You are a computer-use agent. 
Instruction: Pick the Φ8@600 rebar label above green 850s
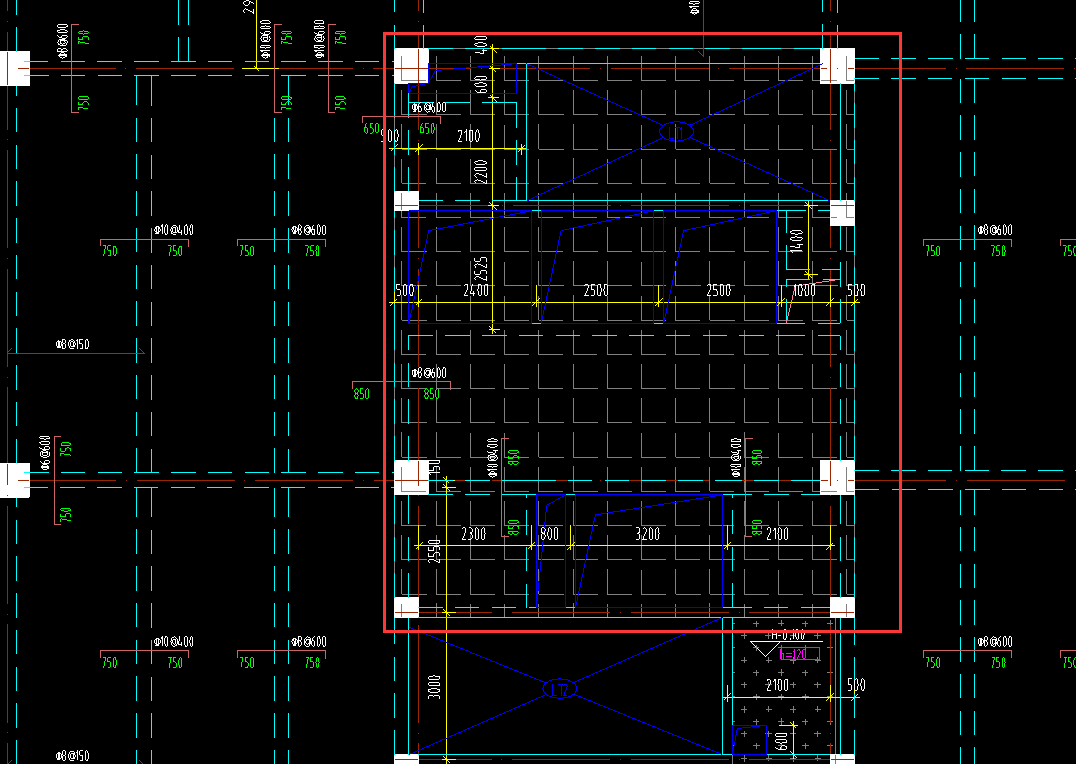[x=429, y=373]
